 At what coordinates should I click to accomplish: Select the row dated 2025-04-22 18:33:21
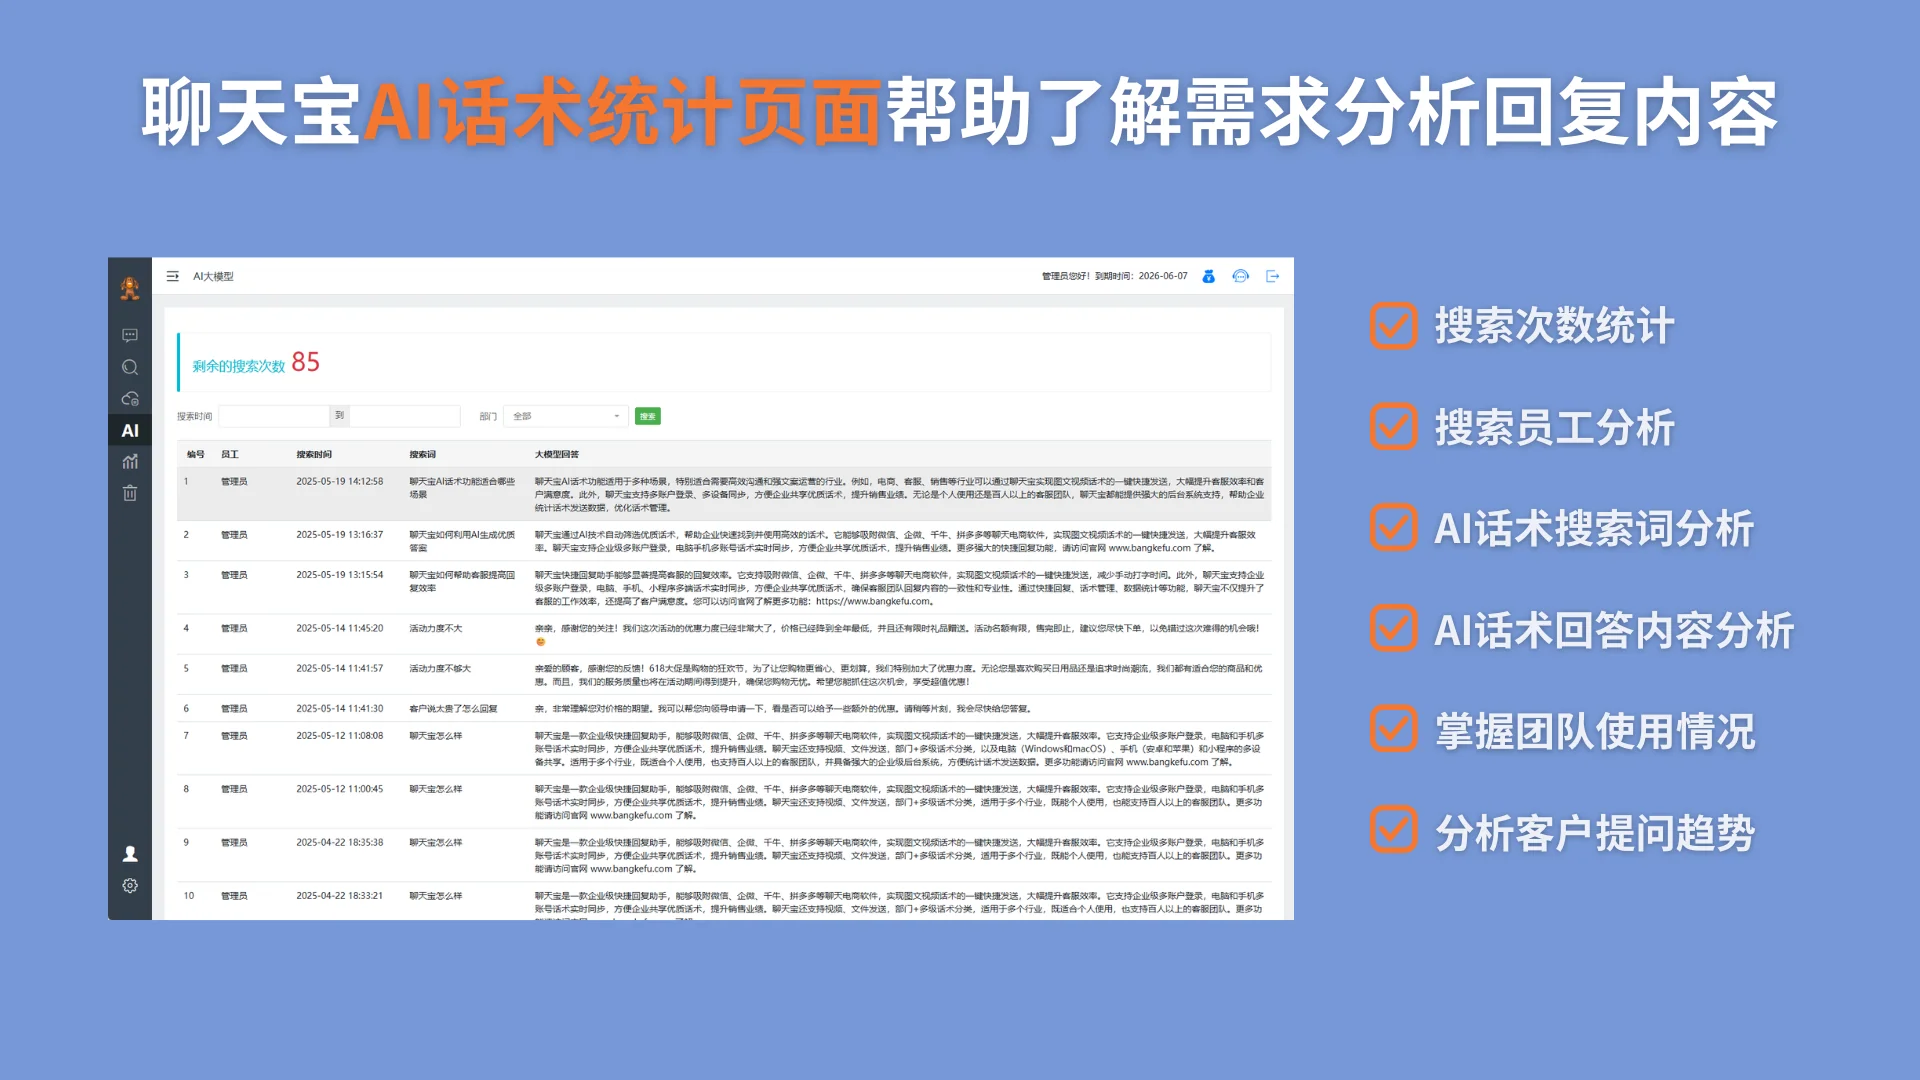(x=724, y=902)
